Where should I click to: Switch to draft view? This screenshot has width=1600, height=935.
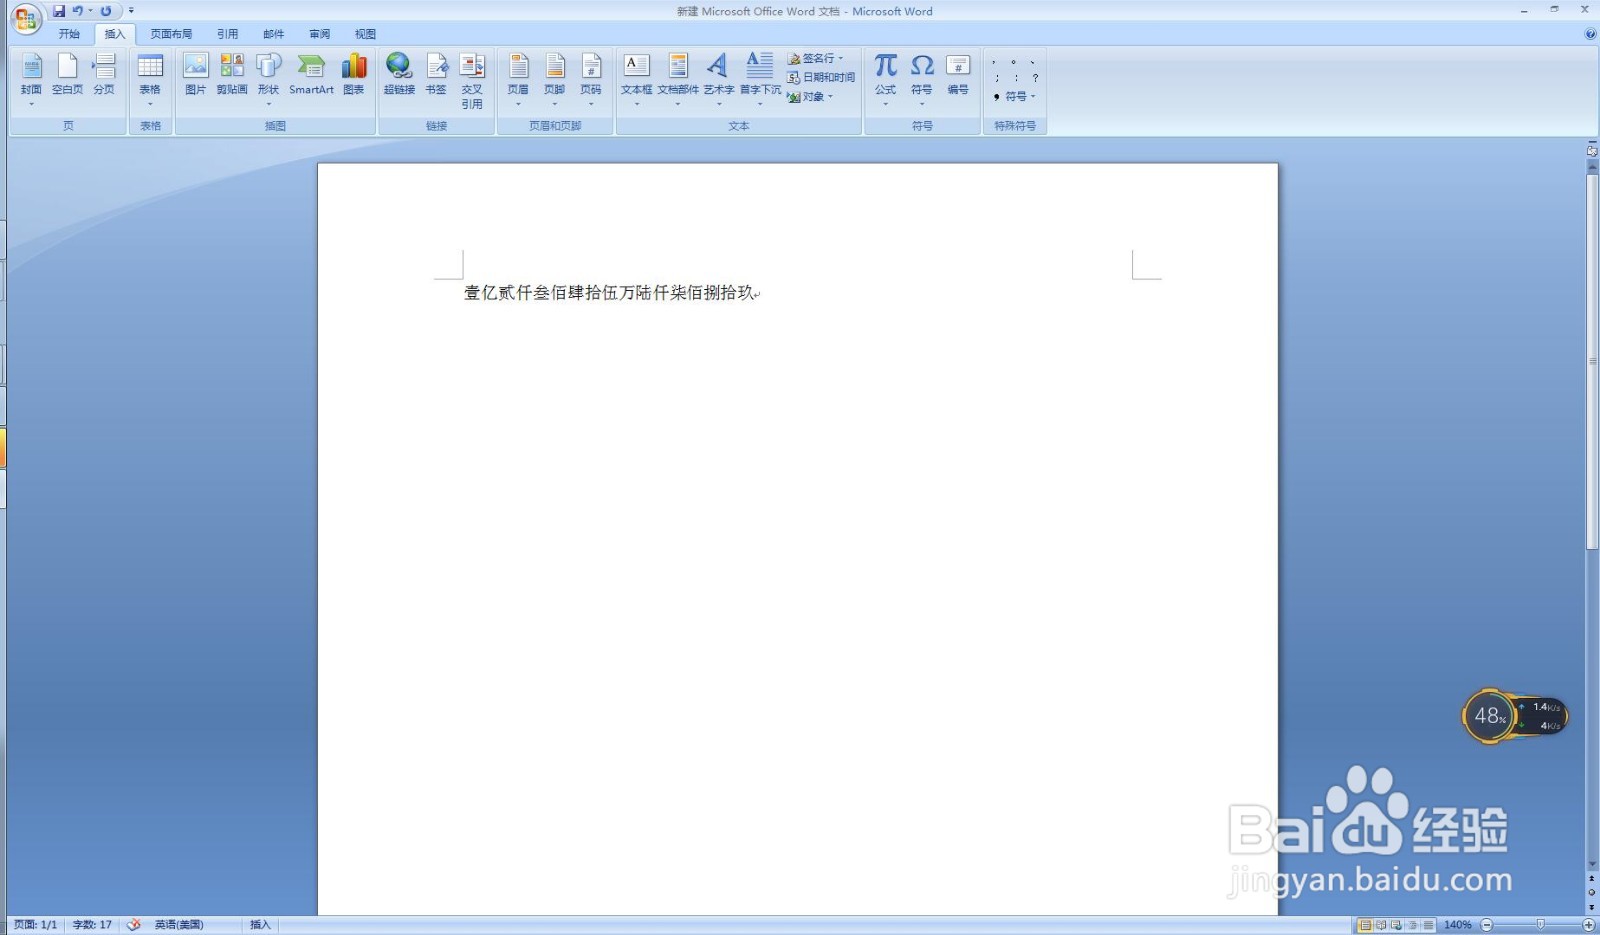(1428, 925)
